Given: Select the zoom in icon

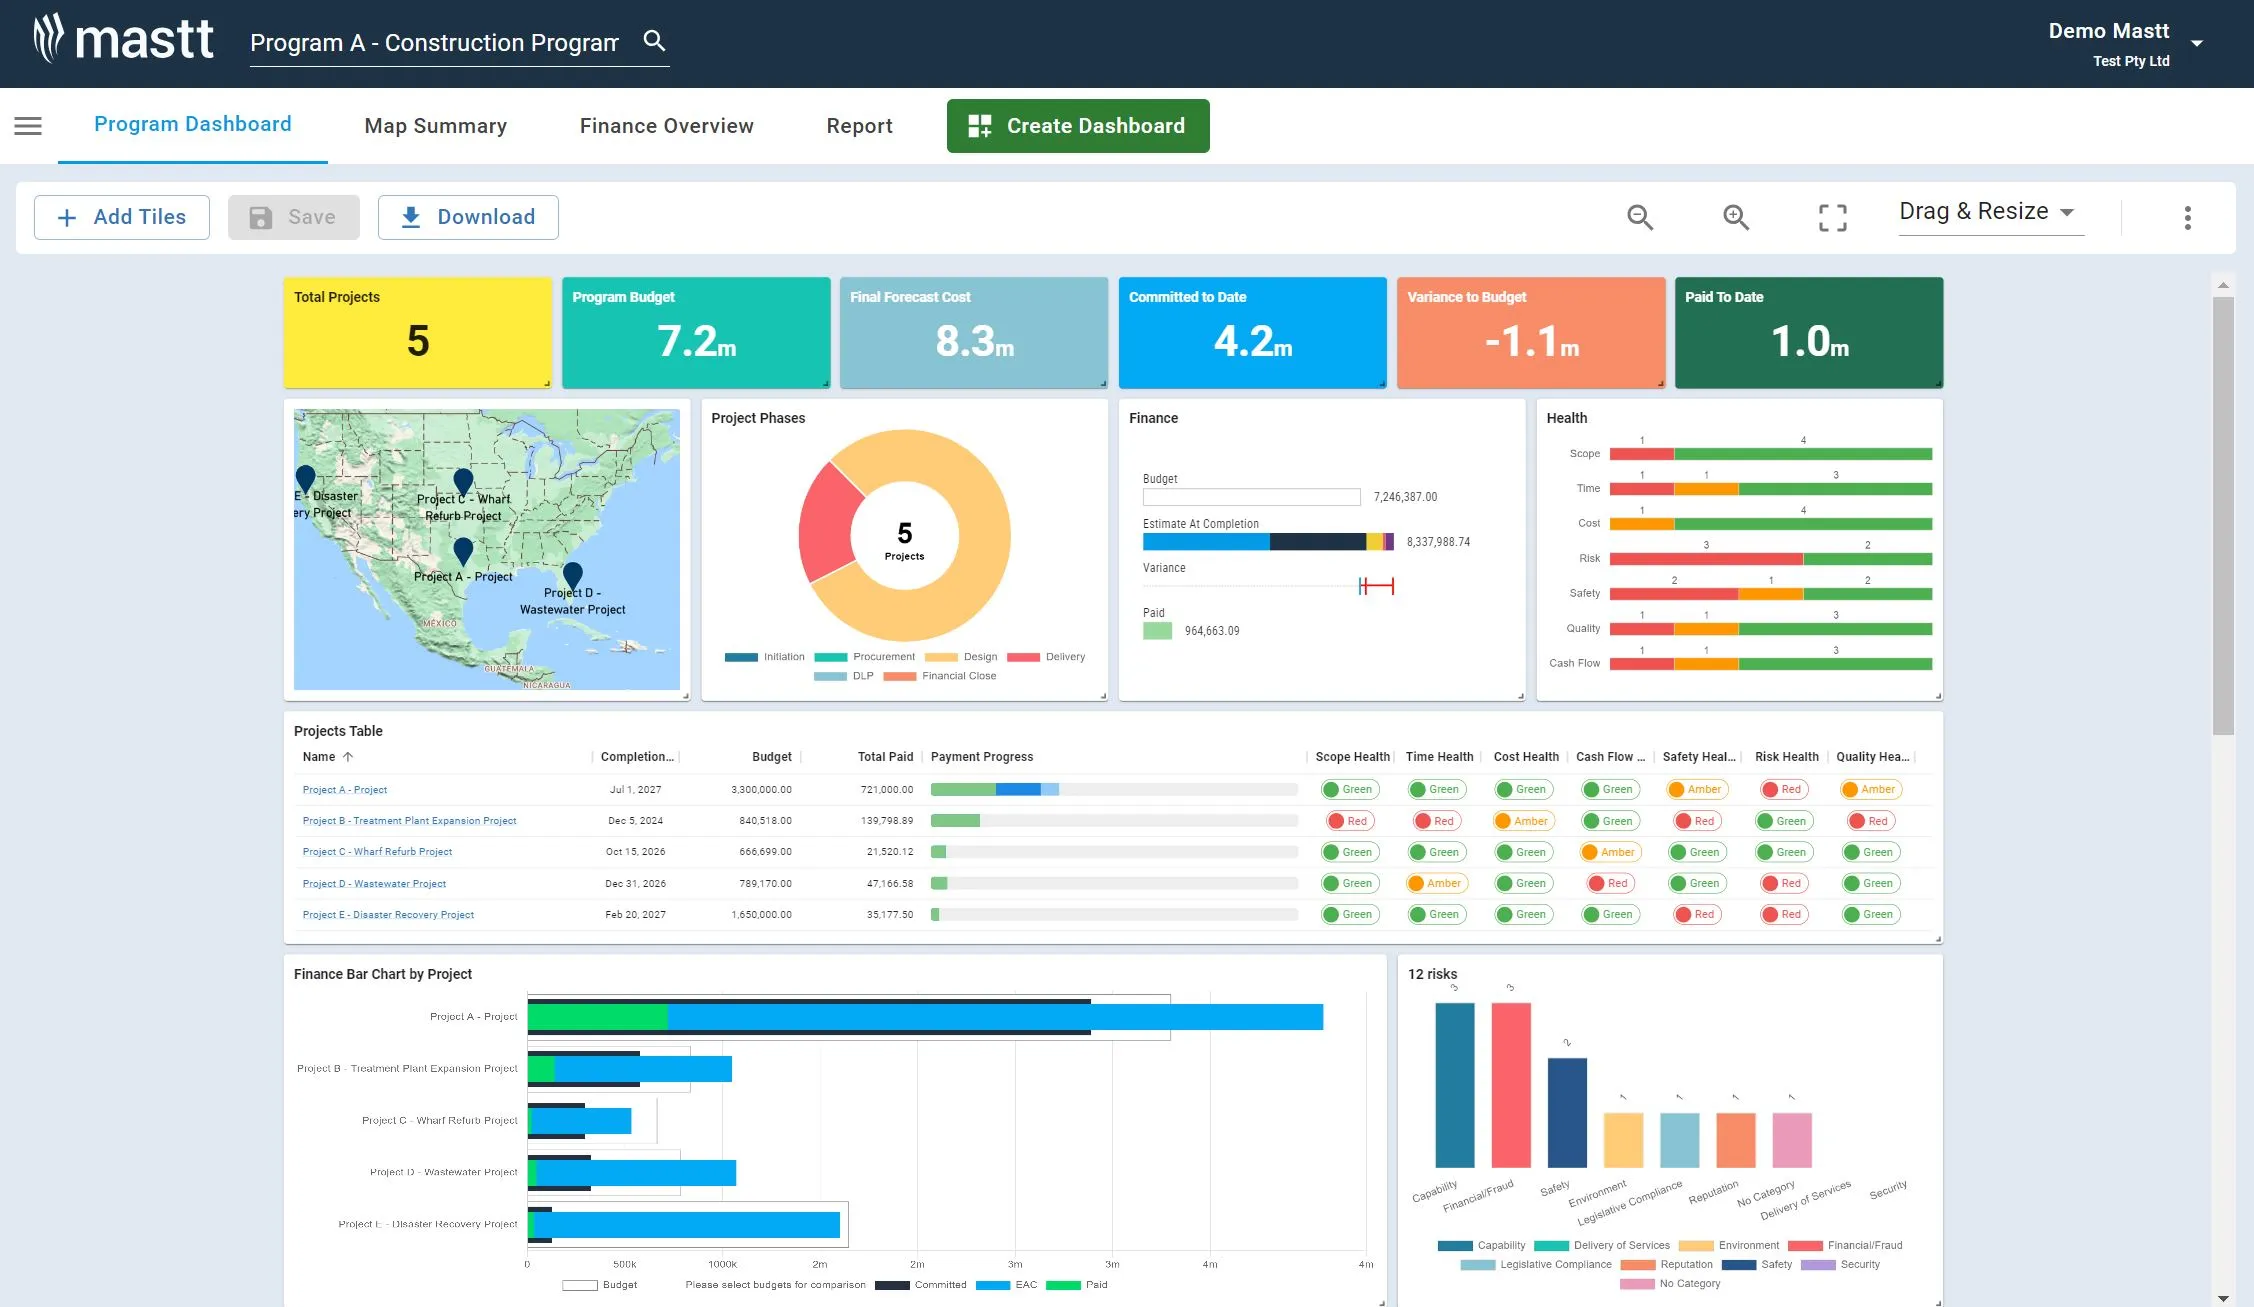Looking at the screenshot, I should tap(1736, 217).
